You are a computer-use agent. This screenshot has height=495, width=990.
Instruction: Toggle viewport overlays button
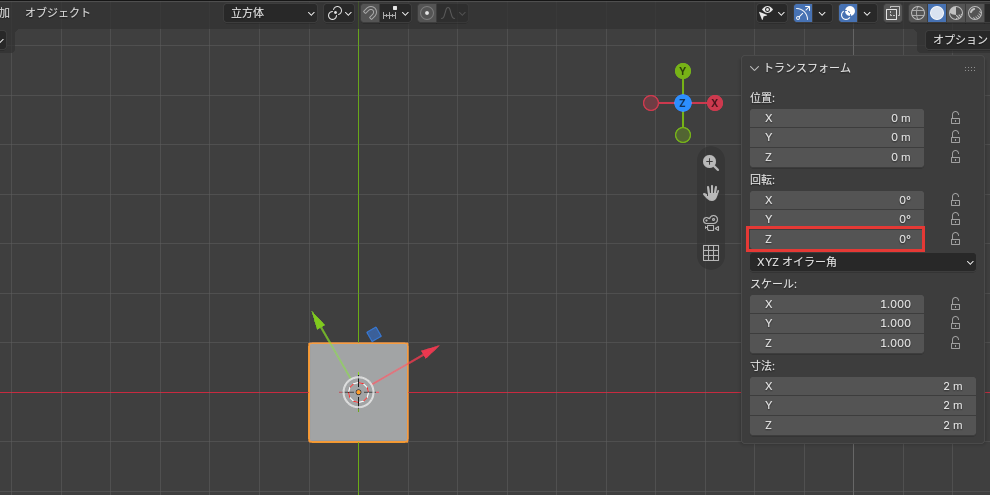pos(848,13)
